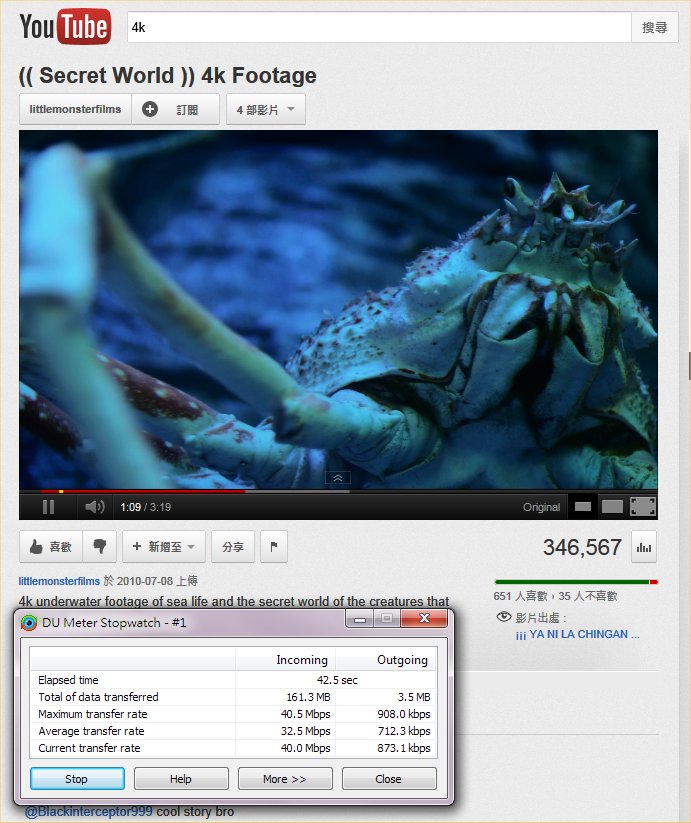Flag the video with the flag icon
Screen dimensions: 691x823
click(274, 546)
